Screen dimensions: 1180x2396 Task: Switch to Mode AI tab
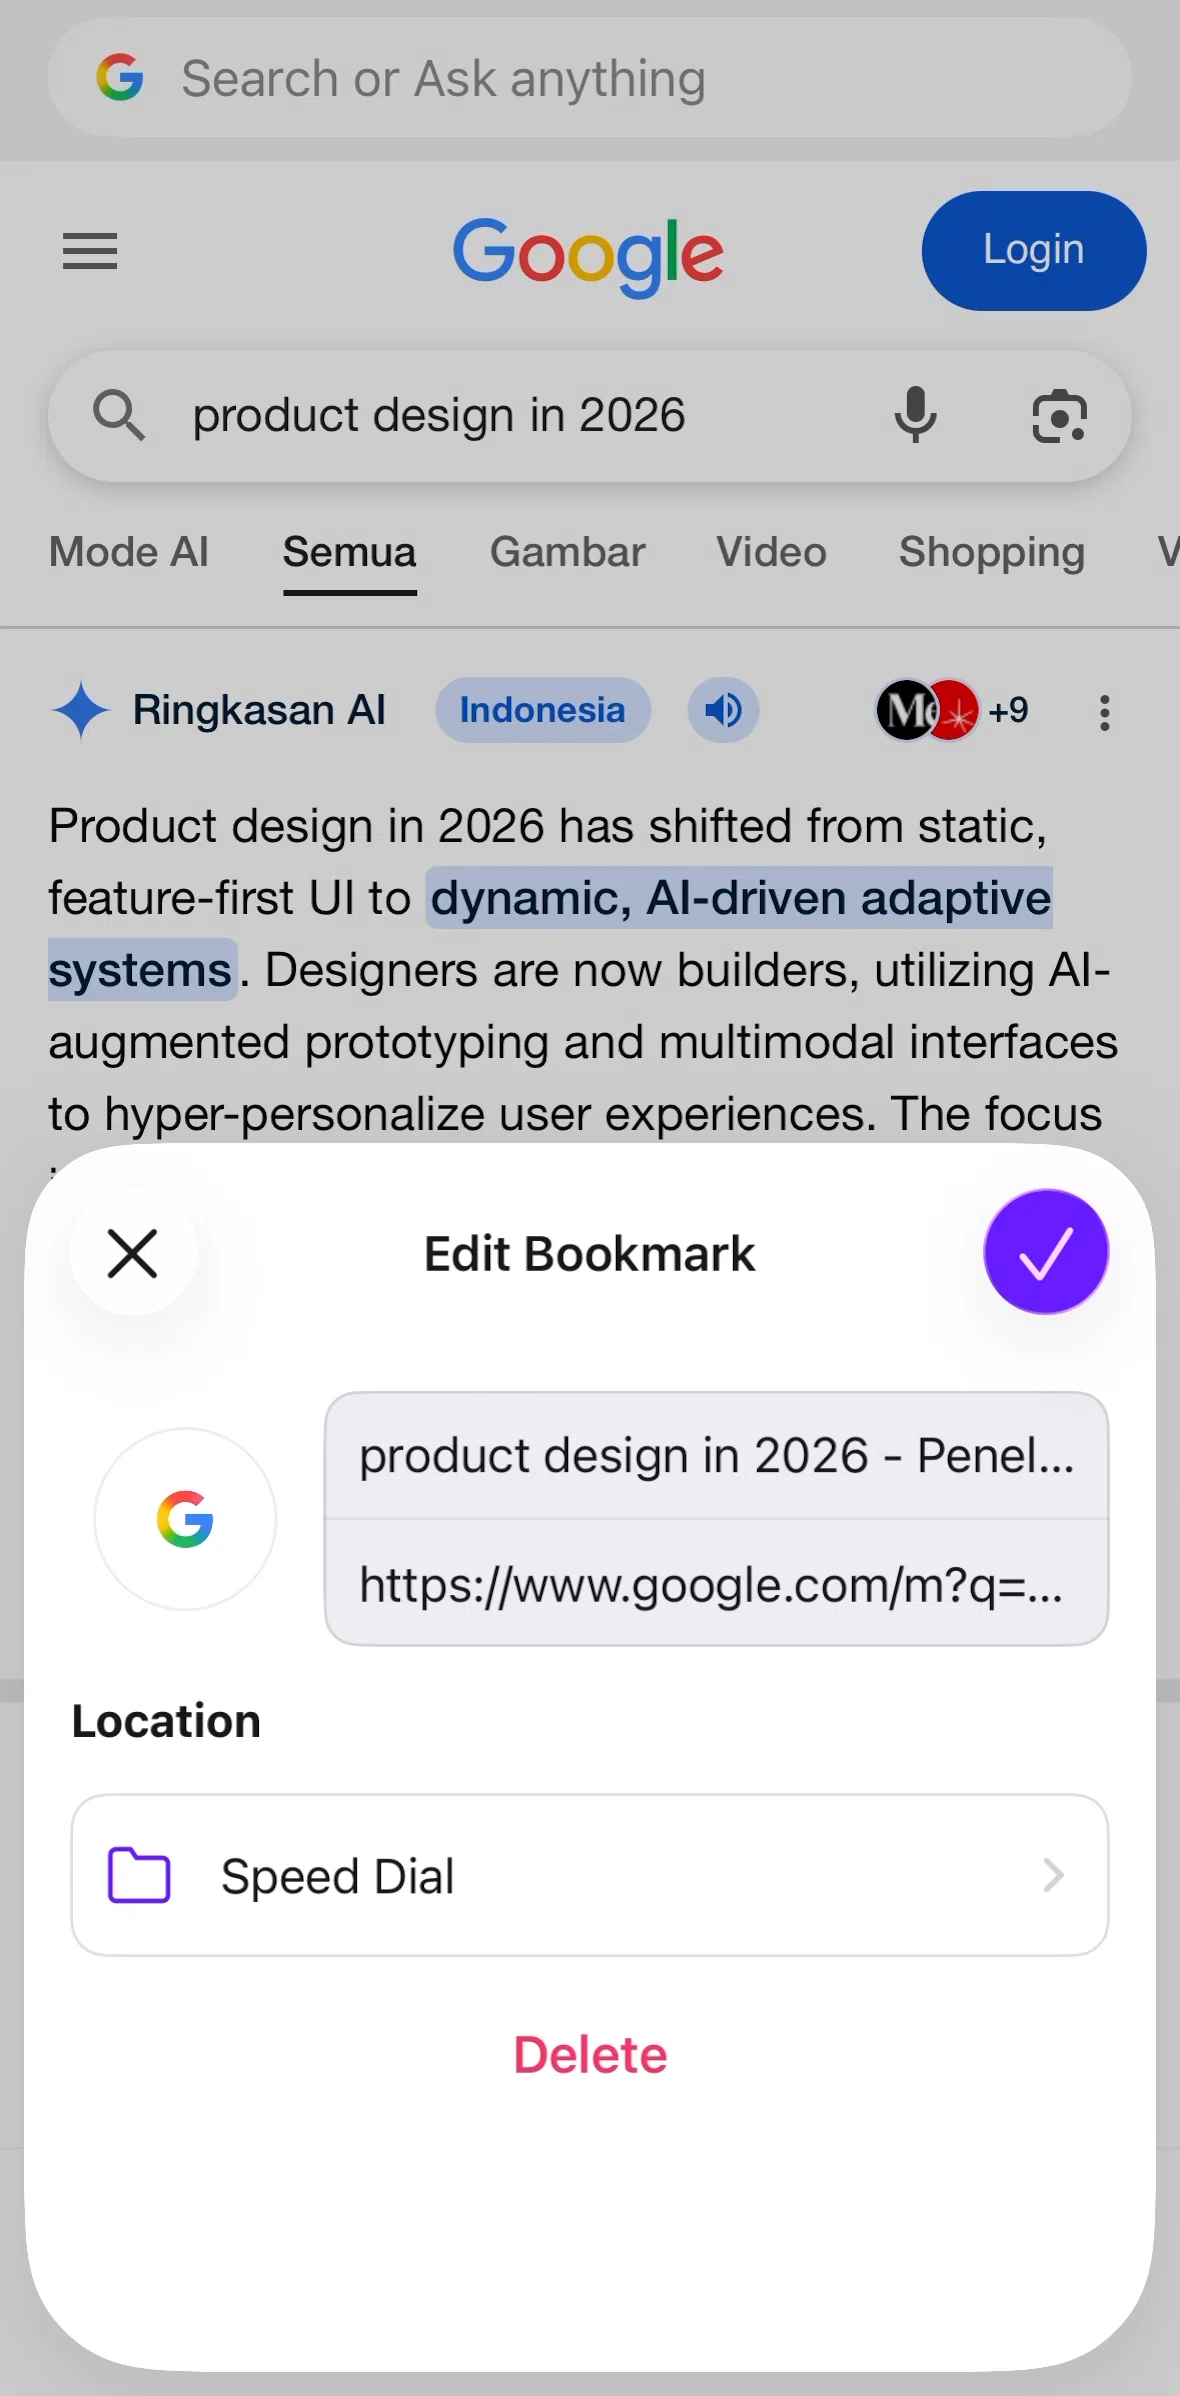point(129,552)
